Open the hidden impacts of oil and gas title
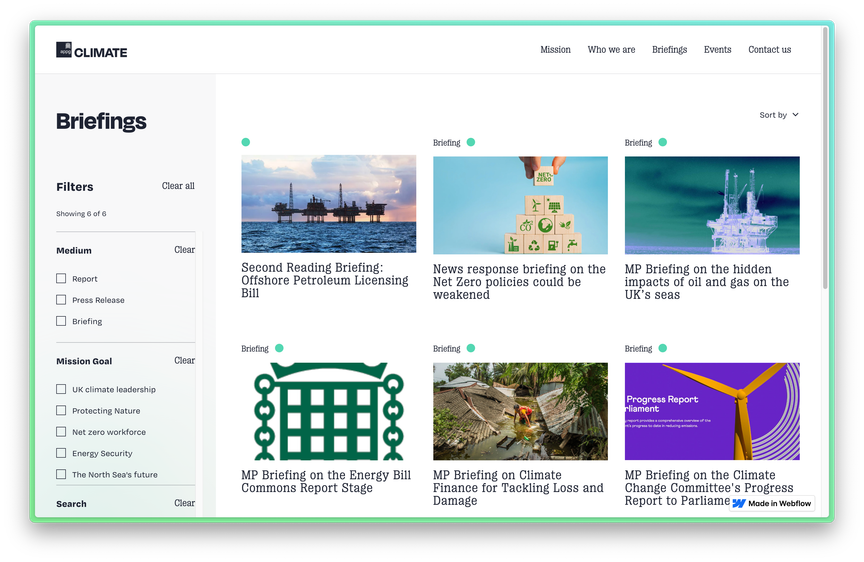This screenshot has width=864, height=562. click(707, 282)
